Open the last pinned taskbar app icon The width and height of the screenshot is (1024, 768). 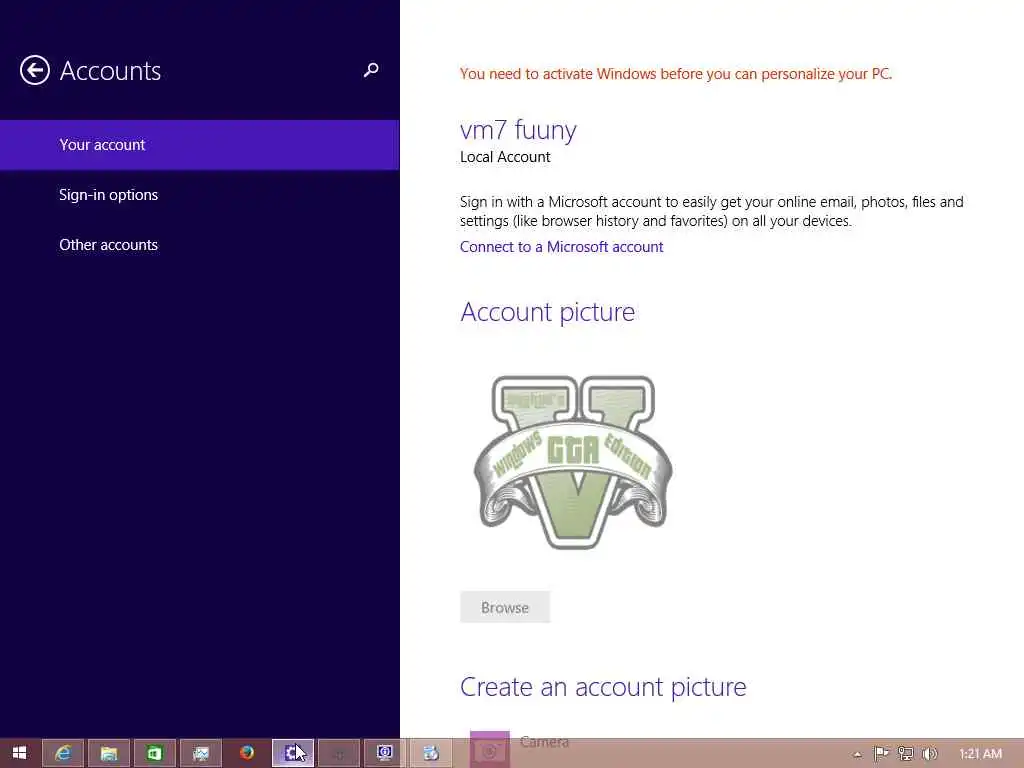(431, 753)
